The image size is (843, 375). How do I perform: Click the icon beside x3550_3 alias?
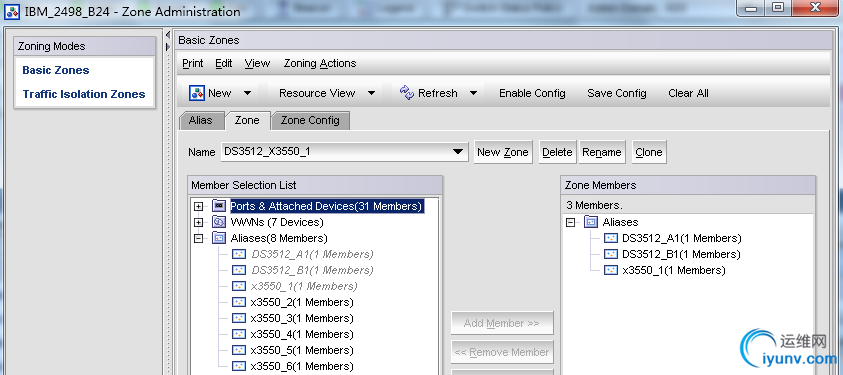[239, 318]
